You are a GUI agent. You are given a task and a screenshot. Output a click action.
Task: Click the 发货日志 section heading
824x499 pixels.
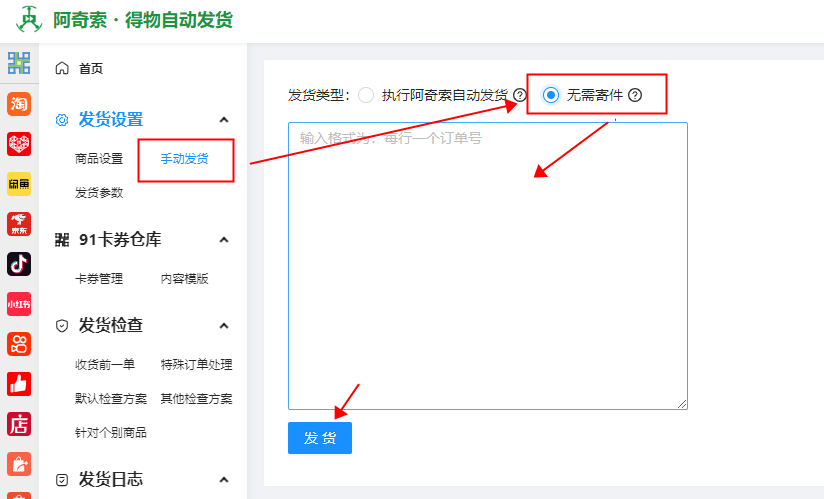pos(111,480)
